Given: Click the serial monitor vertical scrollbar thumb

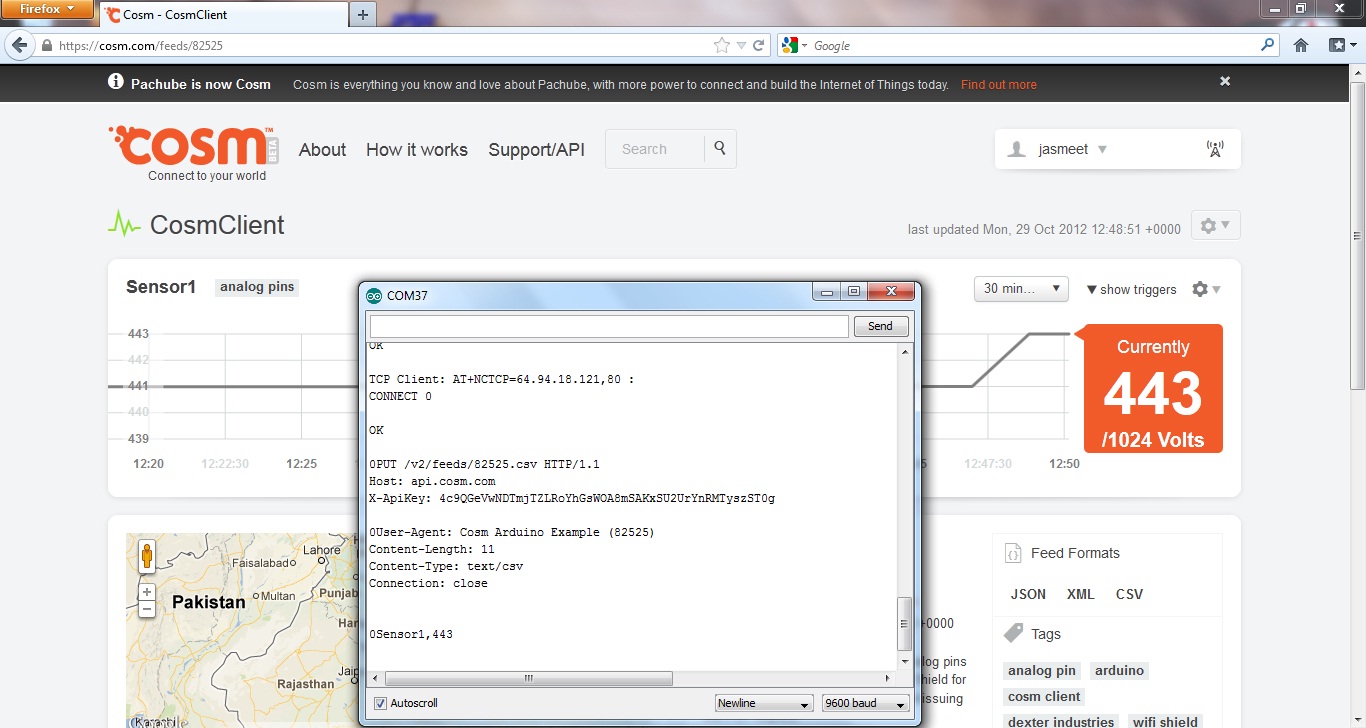Looking at the screenshot, I should pos(904,623).
